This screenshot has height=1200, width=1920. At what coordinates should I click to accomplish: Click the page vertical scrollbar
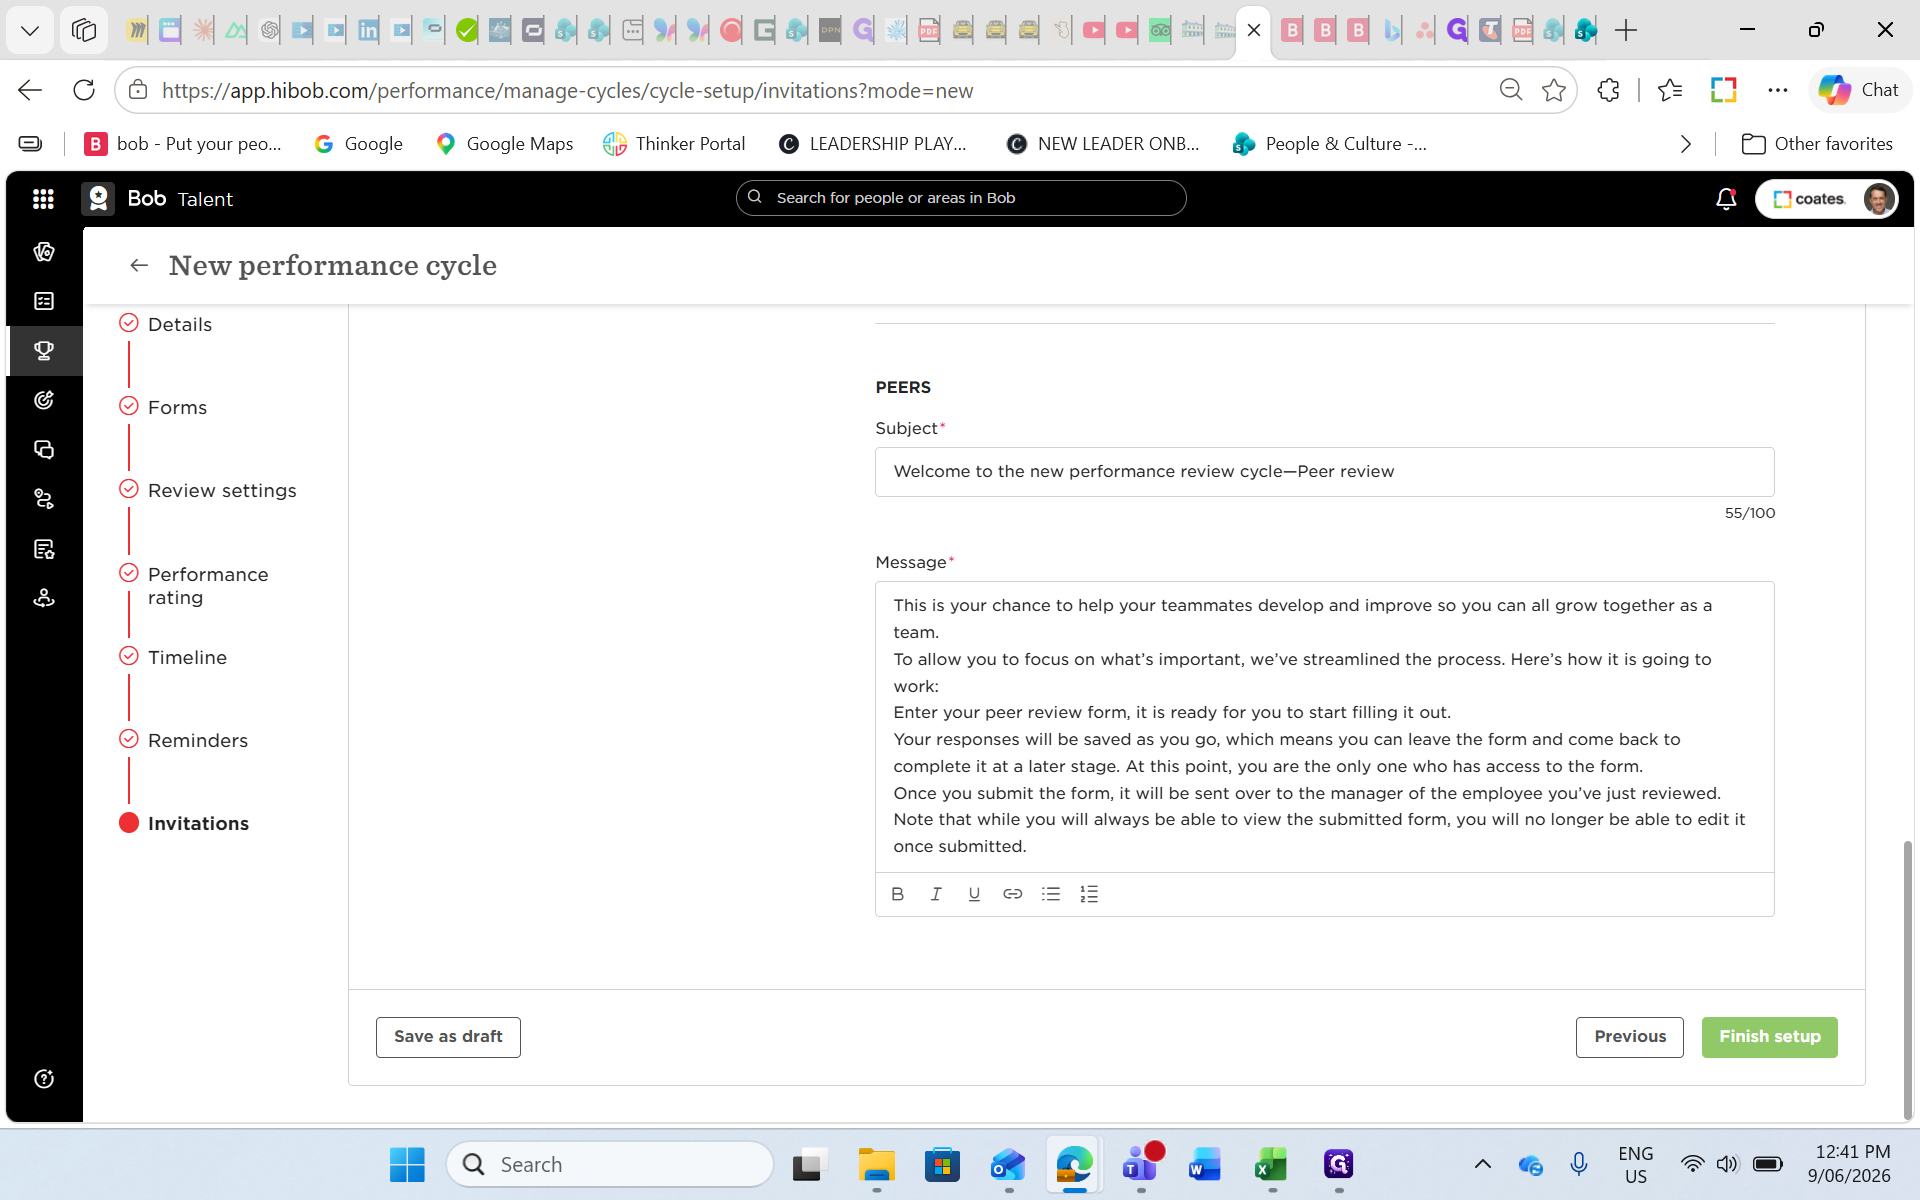(1908, 980)
